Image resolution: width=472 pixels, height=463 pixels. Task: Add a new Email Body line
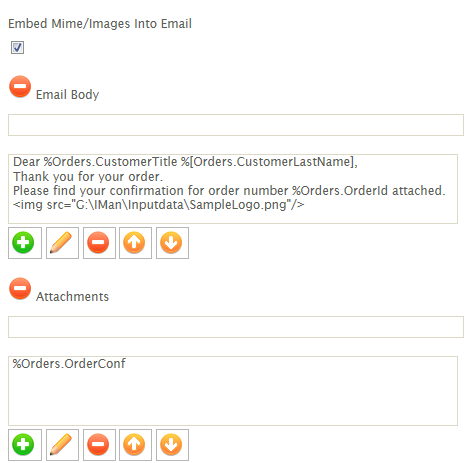pyautogui.click(x=25, y=243)
